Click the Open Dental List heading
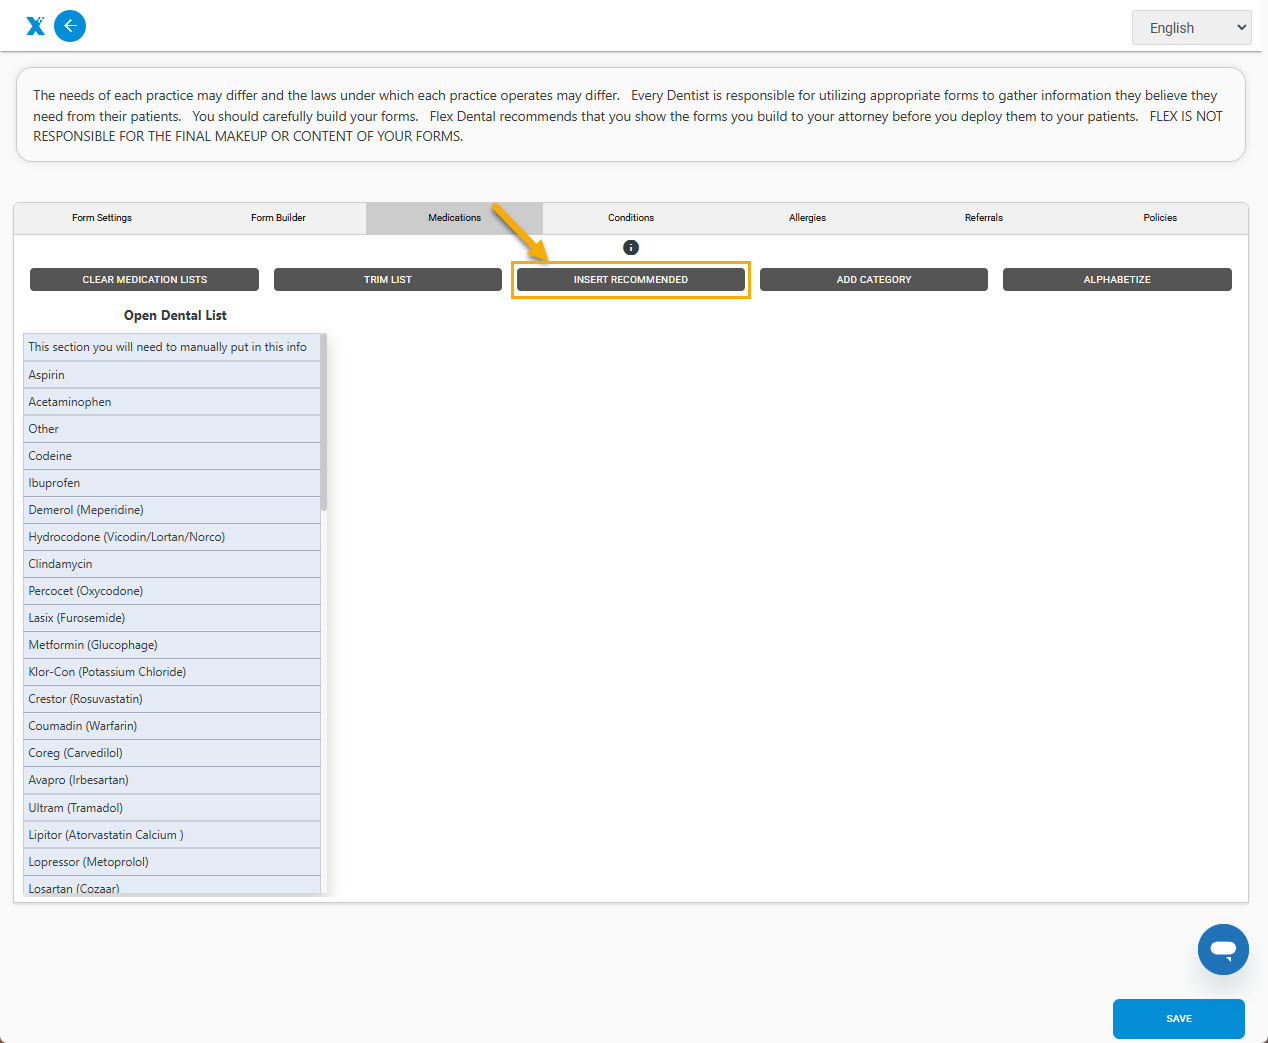This screenshot has width=1268, height=1043. click(175, 315)
